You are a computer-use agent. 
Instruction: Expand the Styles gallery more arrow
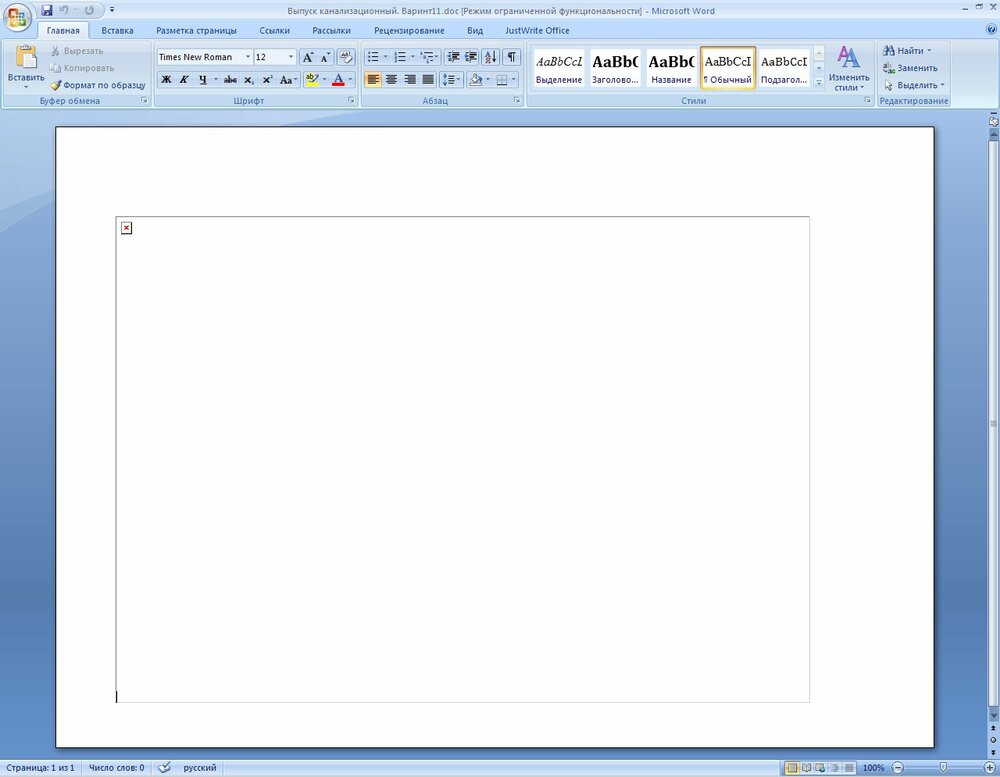click(819, 84)
